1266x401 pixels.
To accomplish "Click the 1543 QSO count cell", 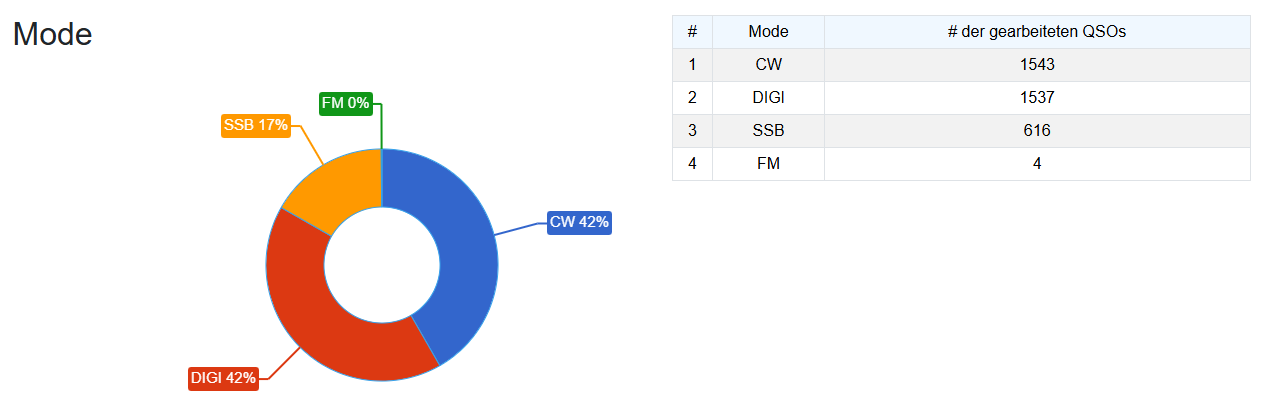I will [x=1037, y=65].
